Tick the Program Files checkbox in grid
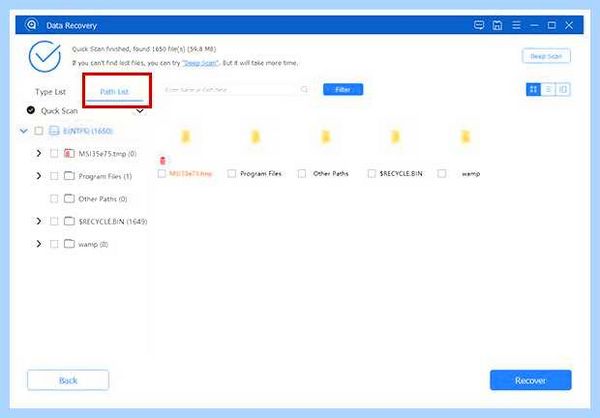Viewport: 600px width, 418px height. (x=232, y=174)
